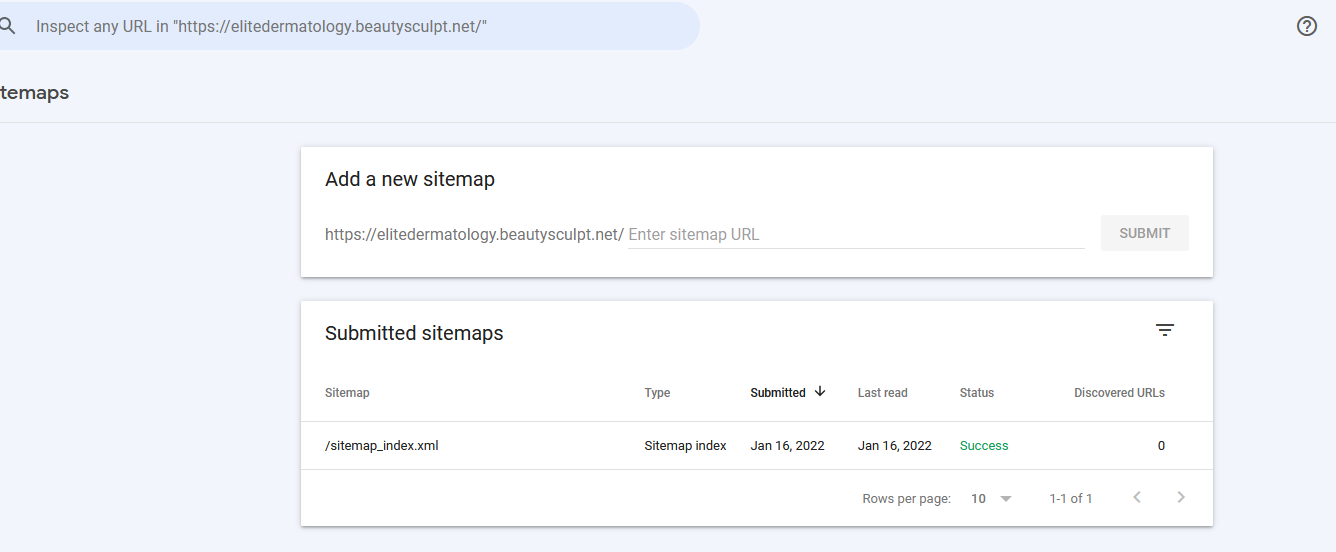Viewport: 1336px width, 552px height.
Task: Focus the Enter sitemap URL field
Action: [x=856, y=235]
